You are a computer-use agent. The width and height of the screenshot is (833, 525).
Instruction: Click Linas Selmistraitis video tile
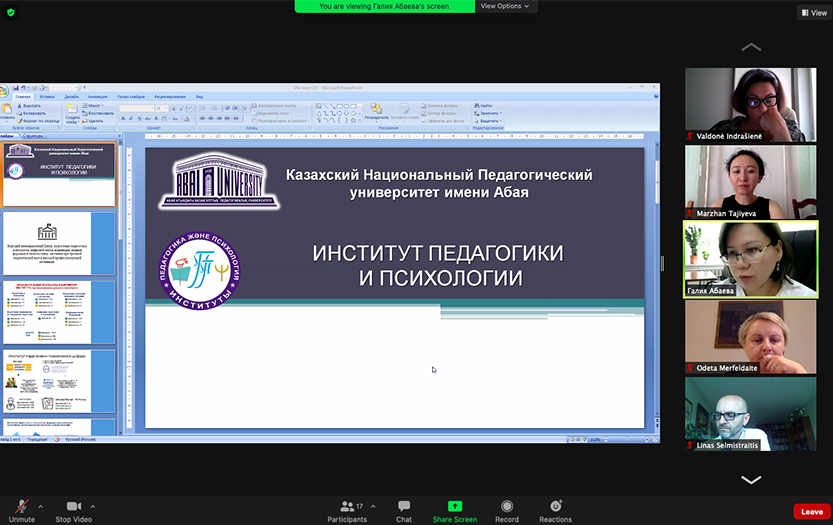750,414
